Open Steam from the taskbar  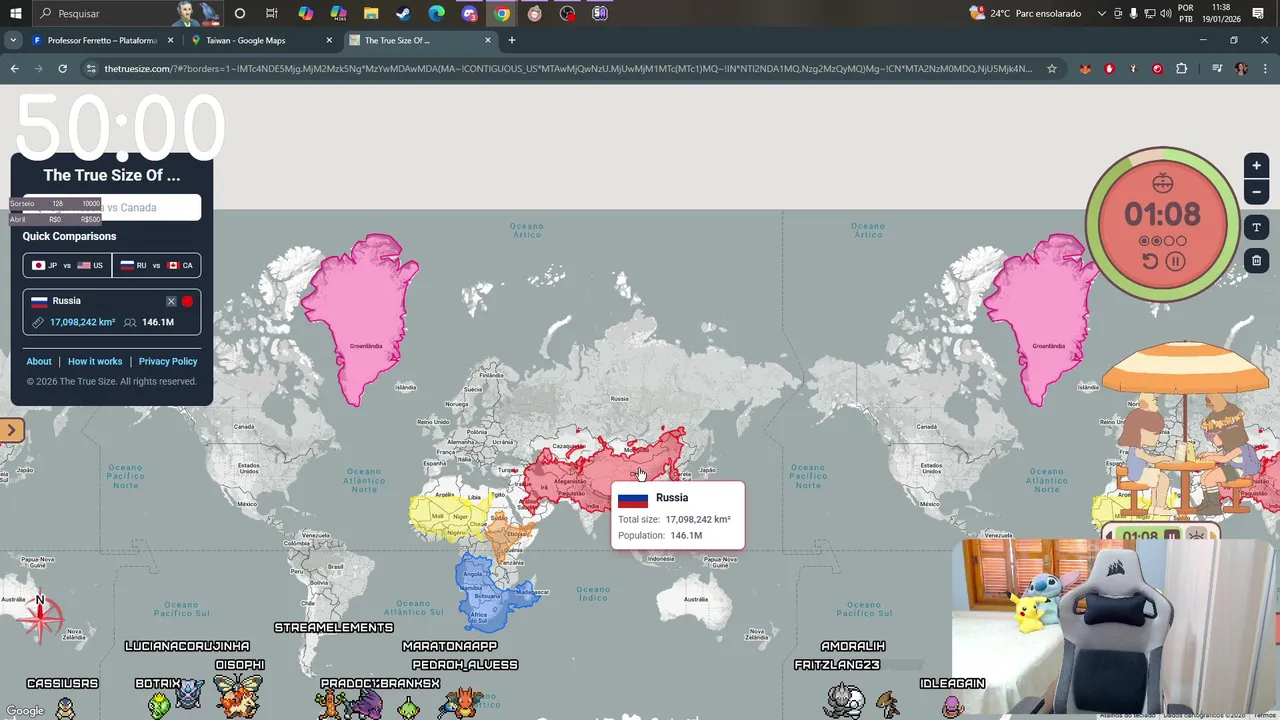404,13
